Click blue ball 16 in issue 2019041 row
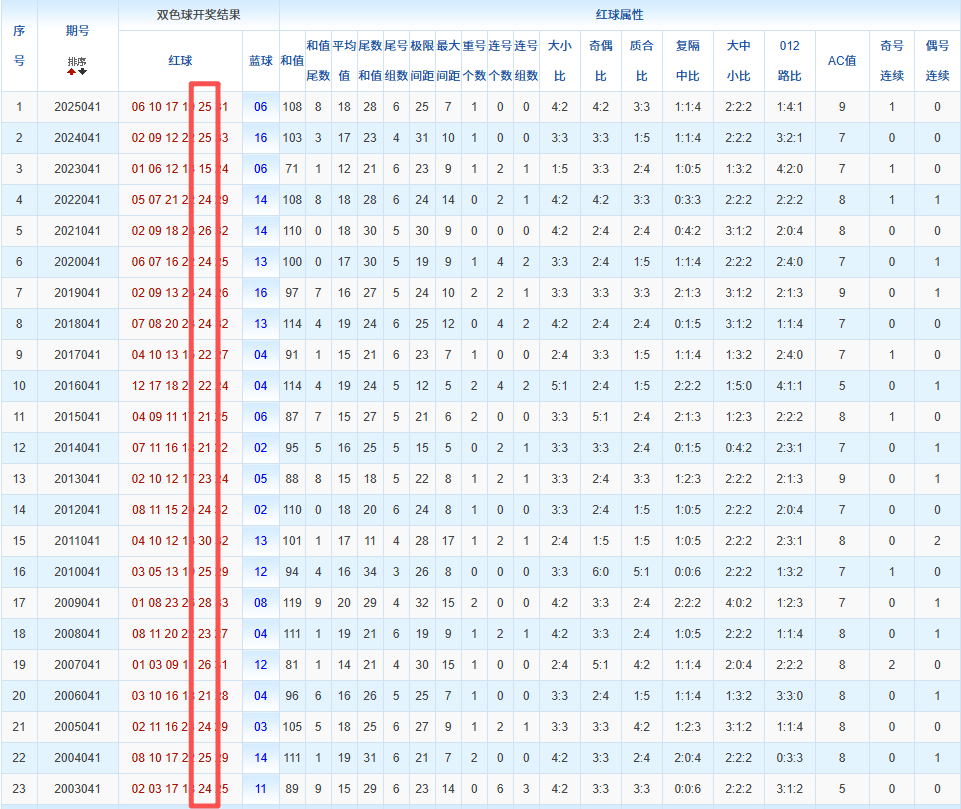Viewport: 961px width, 809px height. coord(260,293)
